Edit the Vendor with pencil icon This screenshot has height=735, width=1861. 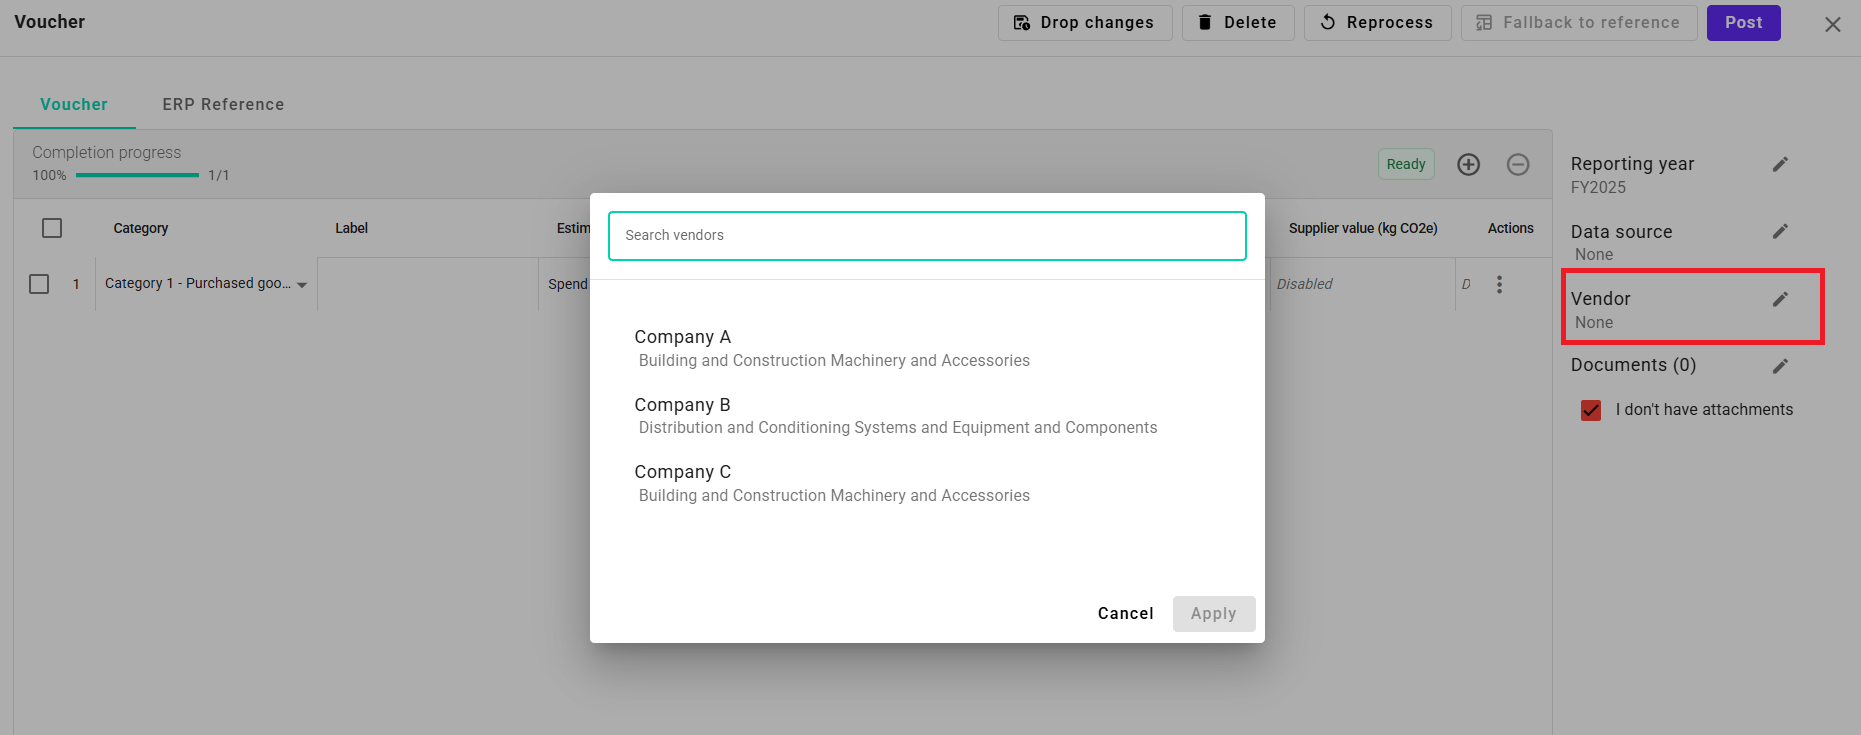(x=1780, y=299)
